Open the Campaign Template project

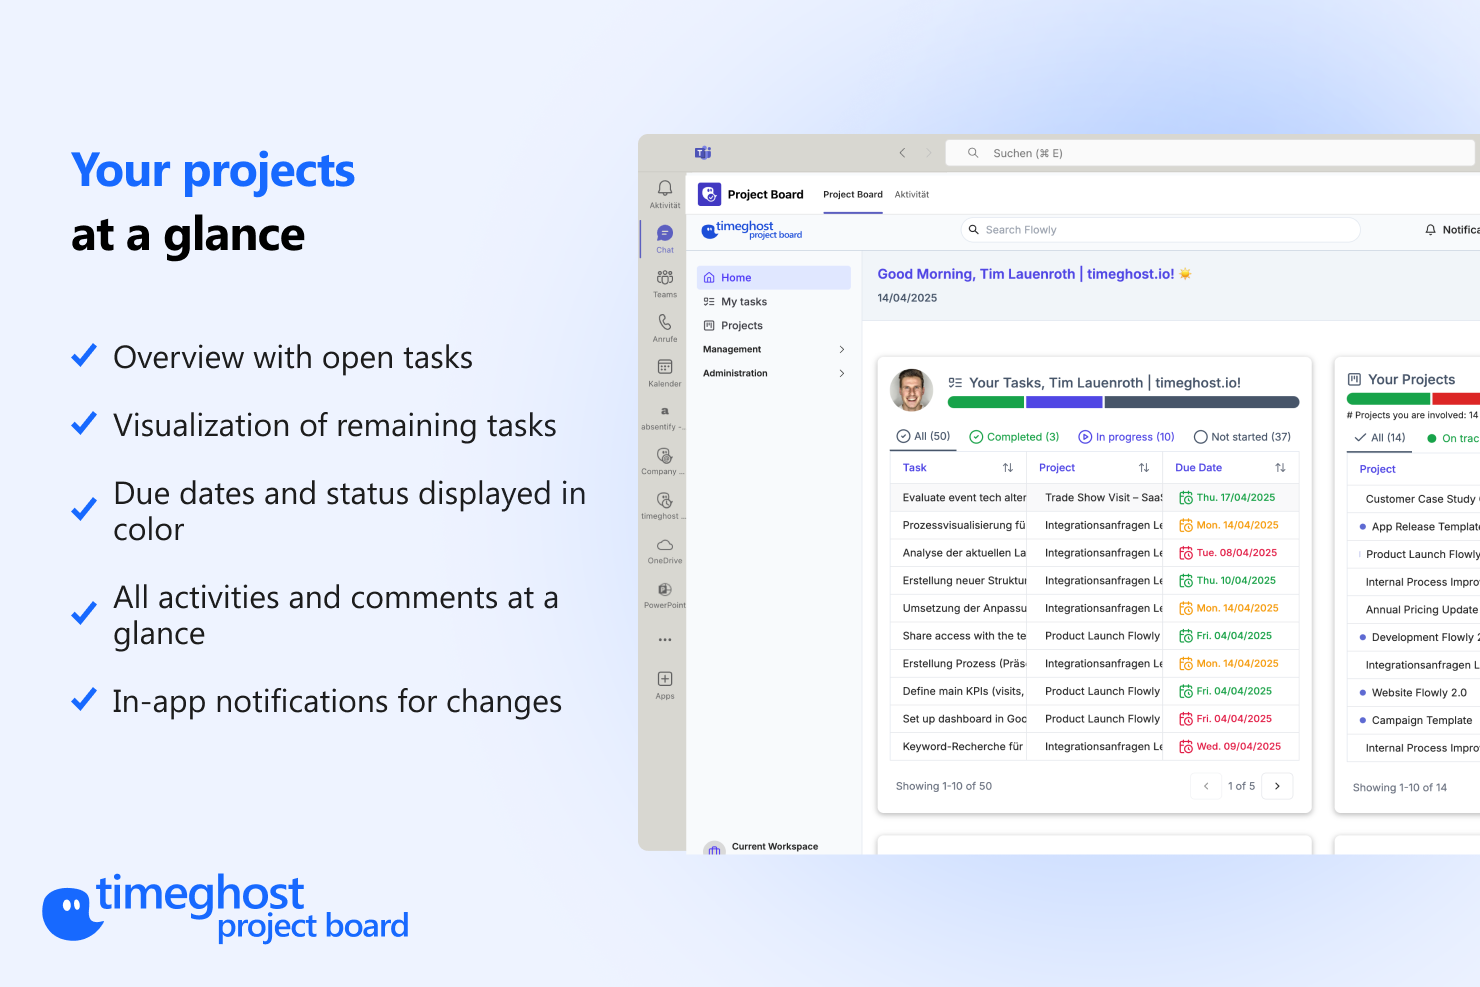(x=1422, y=721)
